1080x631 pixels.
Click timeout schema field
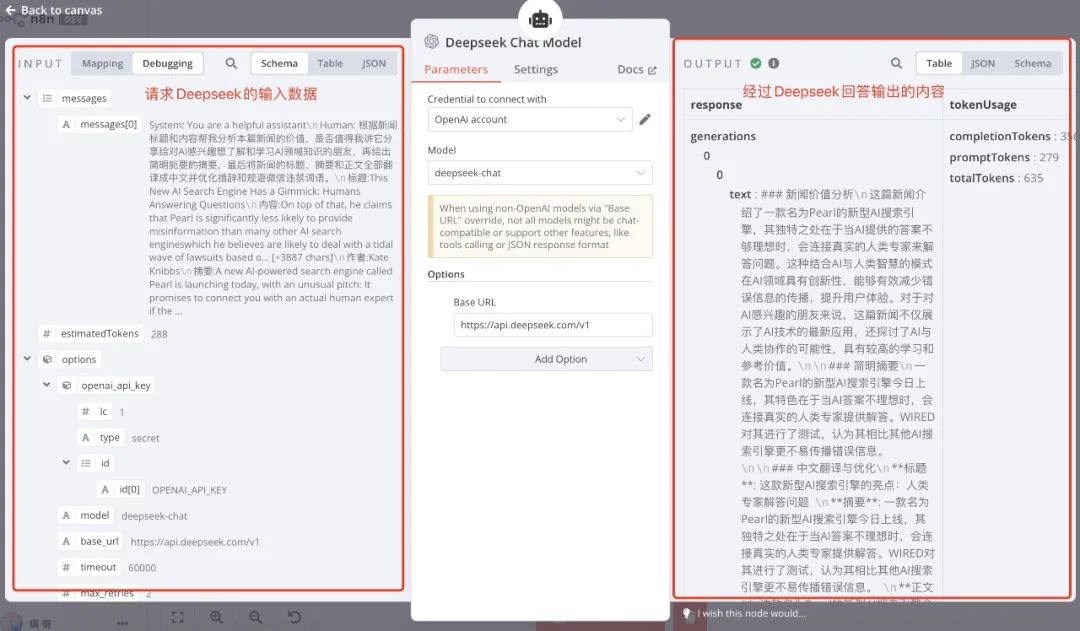90,568
